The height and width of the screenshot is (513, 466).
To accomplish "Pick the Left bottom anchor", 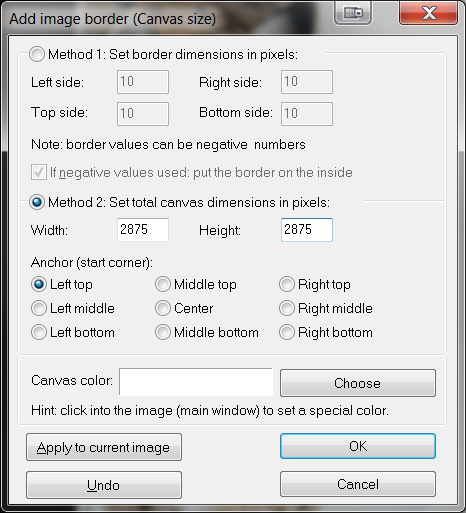I will point(39,332).
